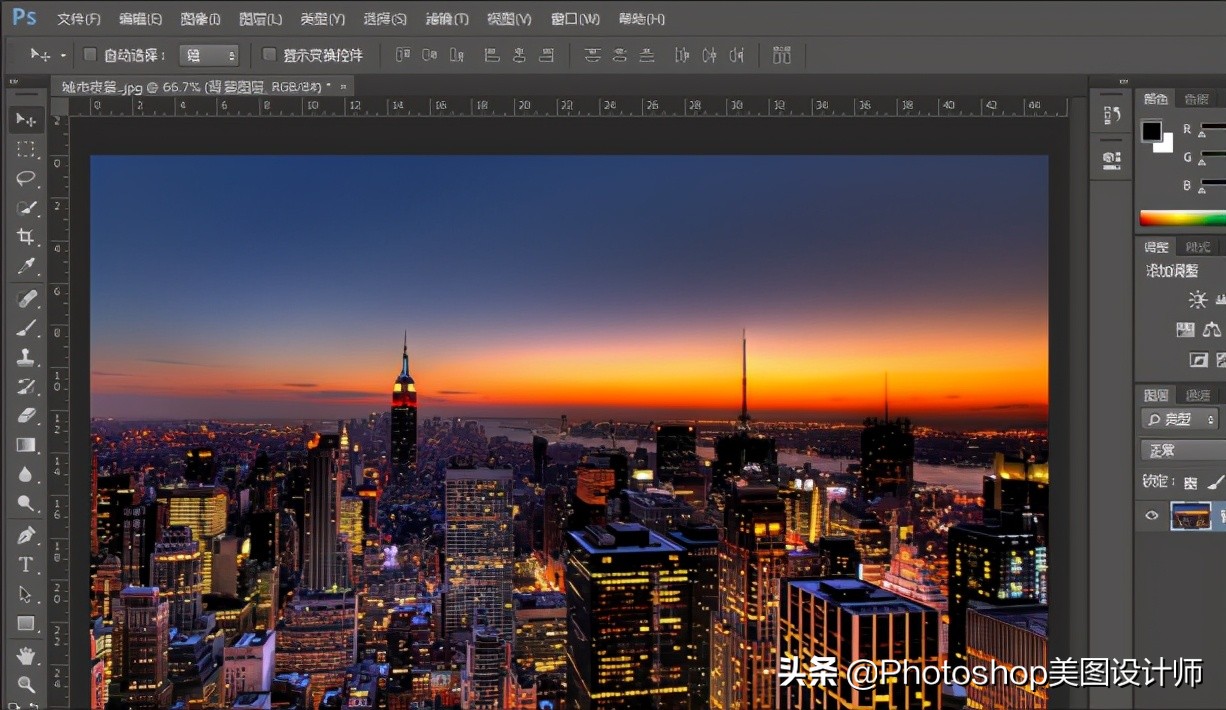Click the Levels adjustment icon
1226x710 pixels.
(1220, 300)
